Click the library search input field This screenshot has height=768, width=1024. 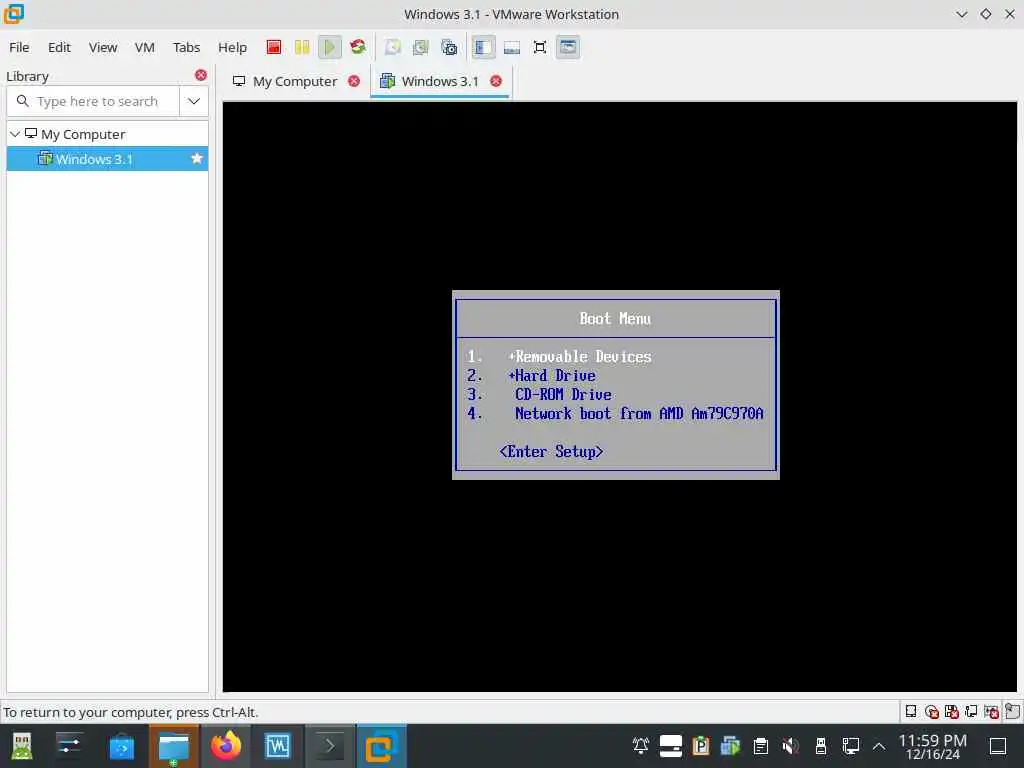93,101
